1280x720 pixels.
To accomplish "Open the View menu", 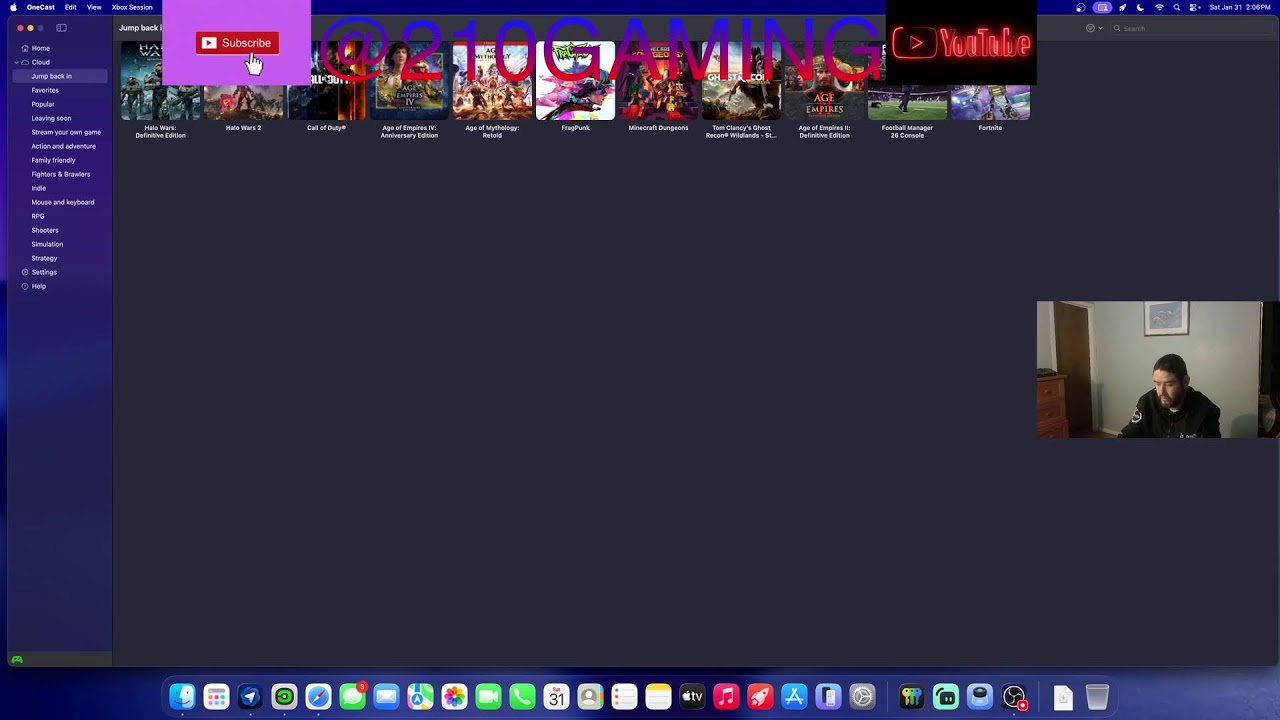I will [x=94, y=7].
